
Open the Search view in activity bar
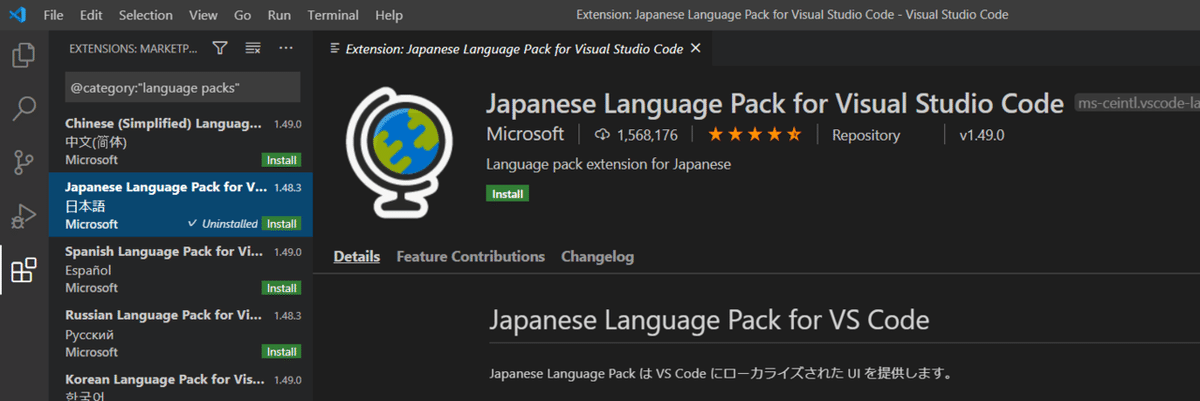coord(24,107)
